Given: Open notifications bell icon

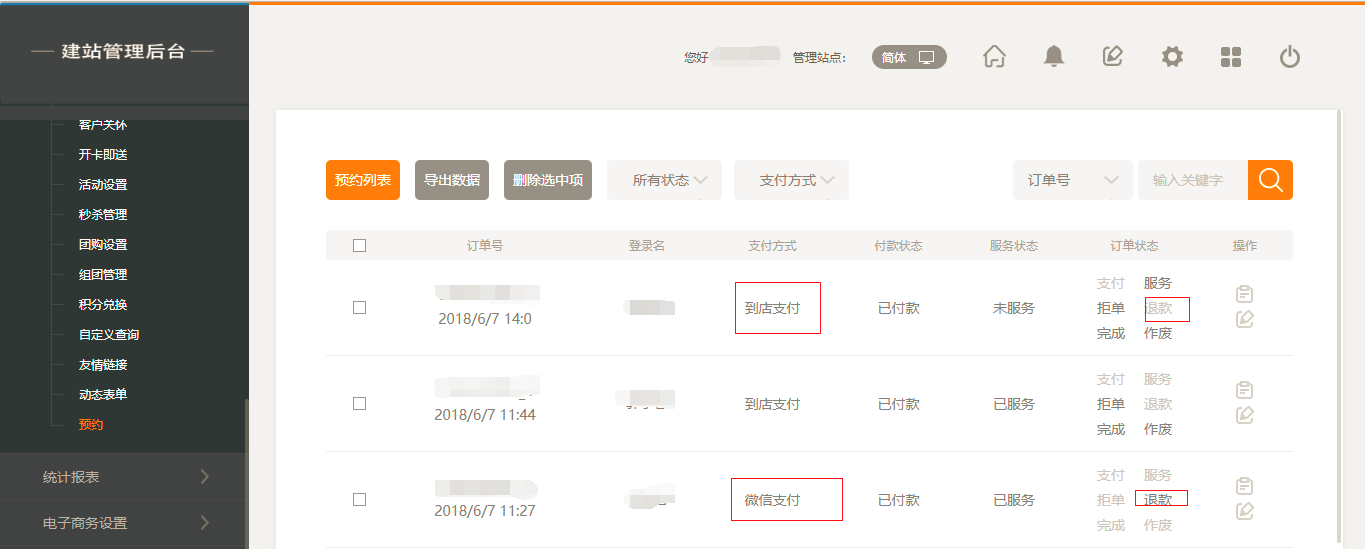Looking at the screenshot, I should 1053,57.
